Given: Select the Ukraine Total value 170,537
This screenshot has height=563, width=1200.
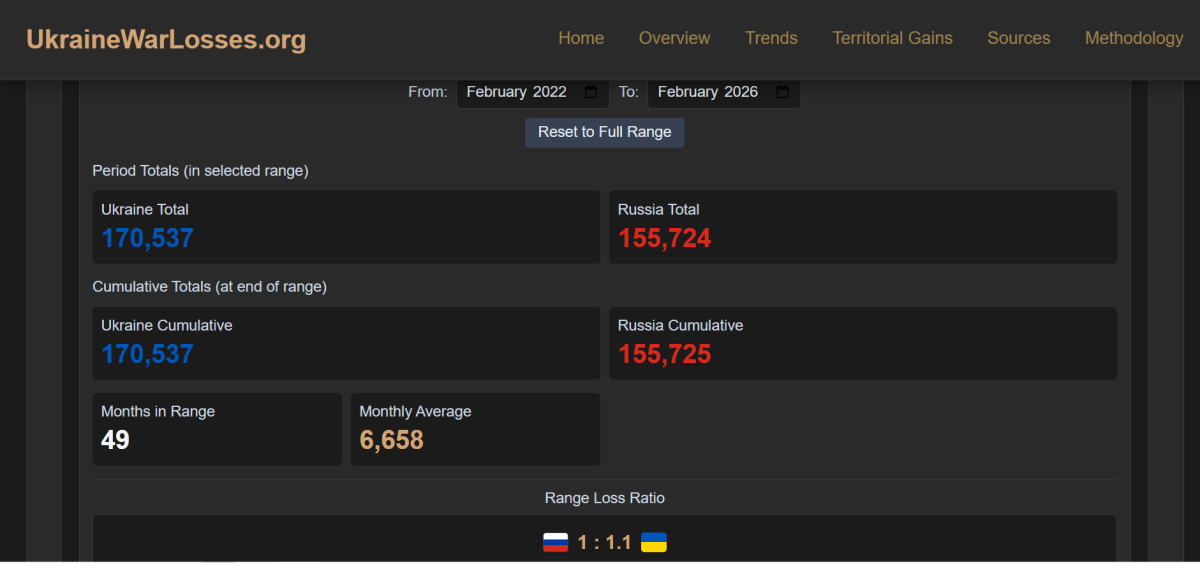Looking at the screenshot, I should 147,239.
